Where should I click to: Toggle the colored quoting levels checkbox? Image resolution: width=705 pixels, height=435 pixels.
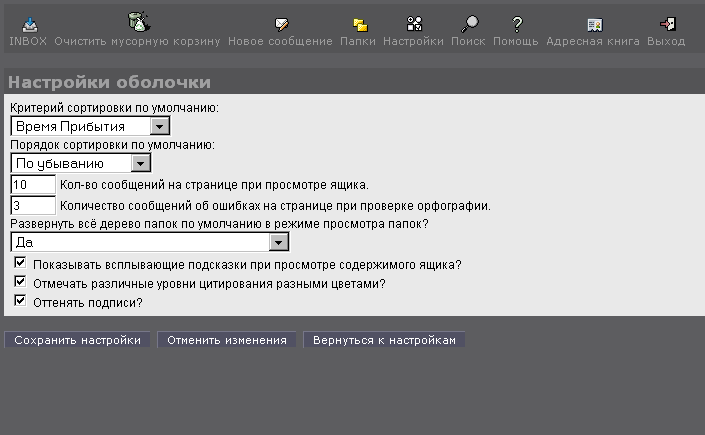point(20,282)
